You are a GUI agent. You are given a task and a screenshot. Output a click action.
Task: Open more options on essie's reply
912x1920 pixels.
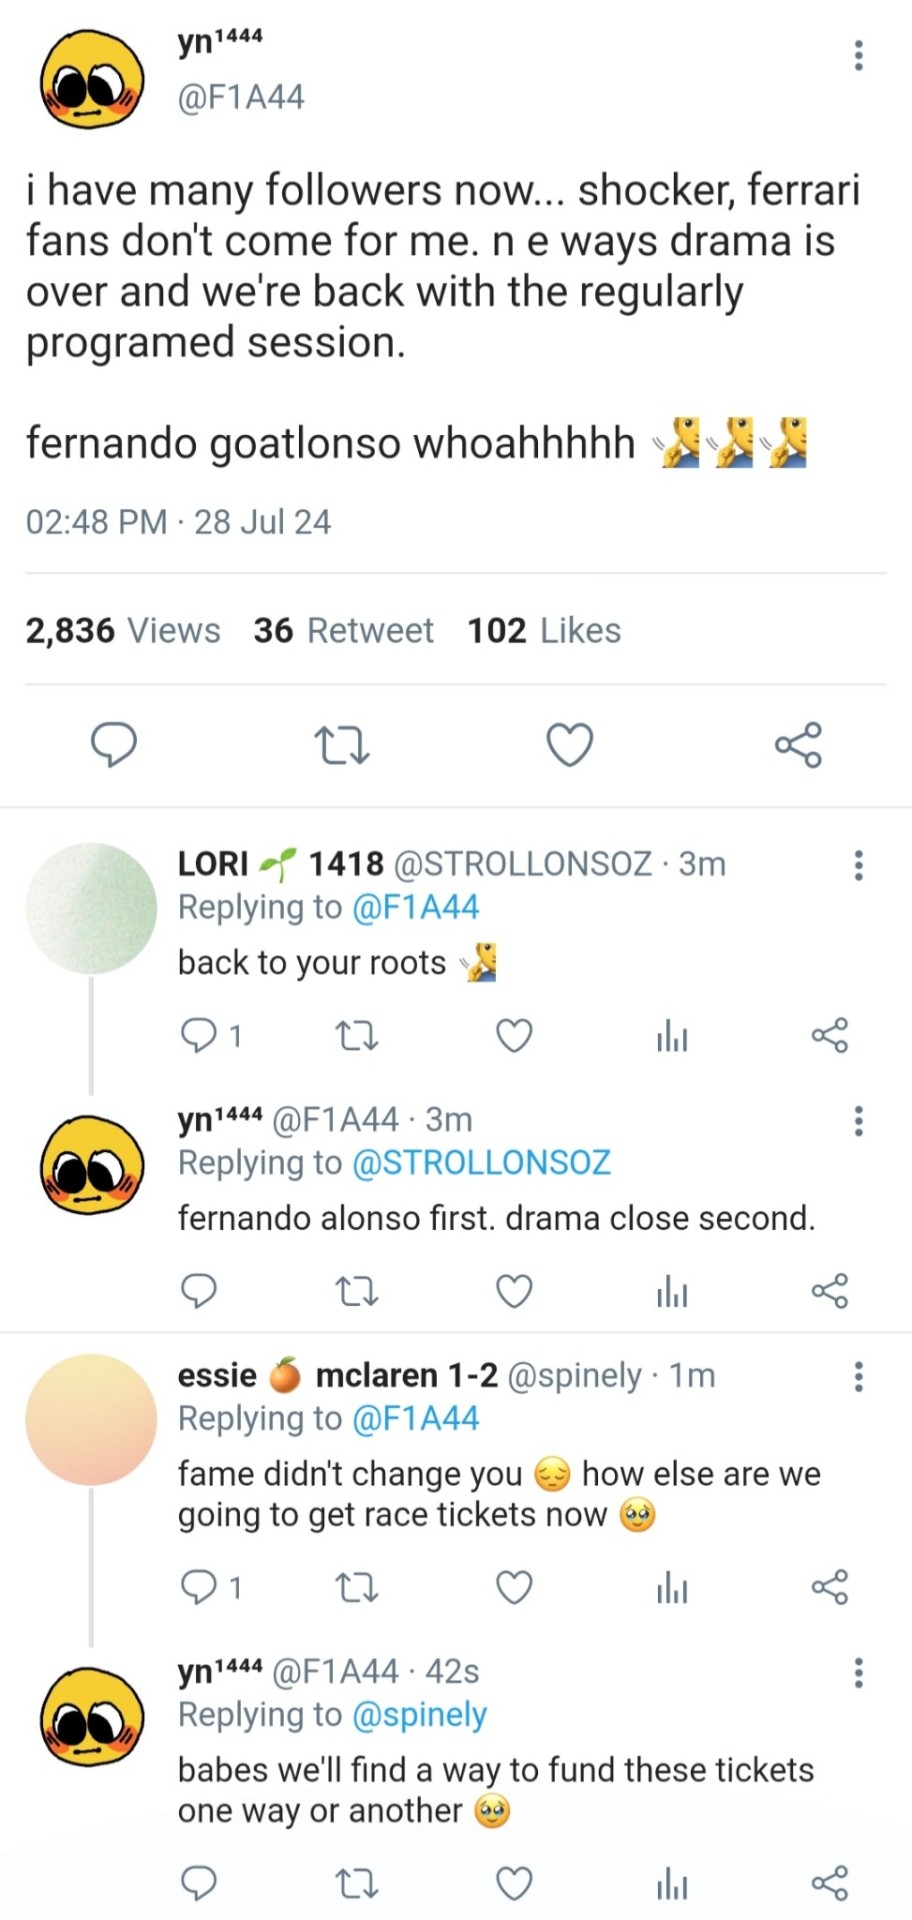(x=858, y=1377)
